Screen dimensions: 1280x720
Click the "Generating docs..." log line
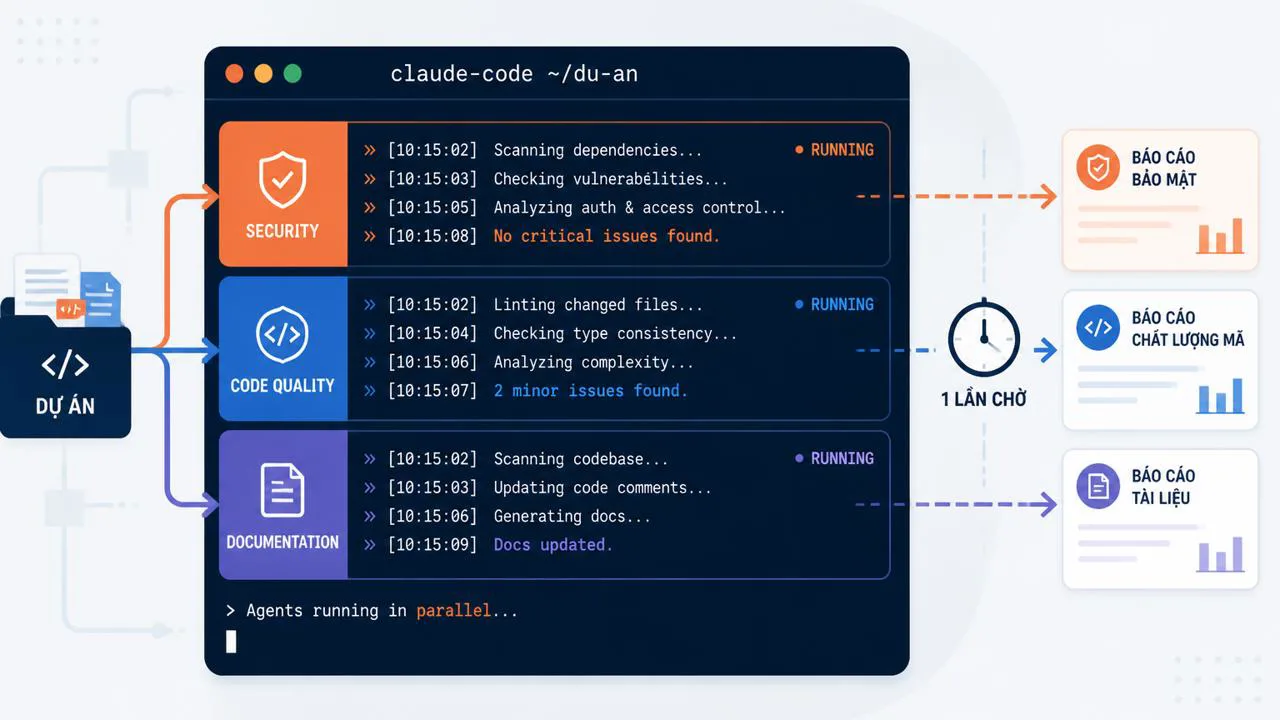point(572,516)
